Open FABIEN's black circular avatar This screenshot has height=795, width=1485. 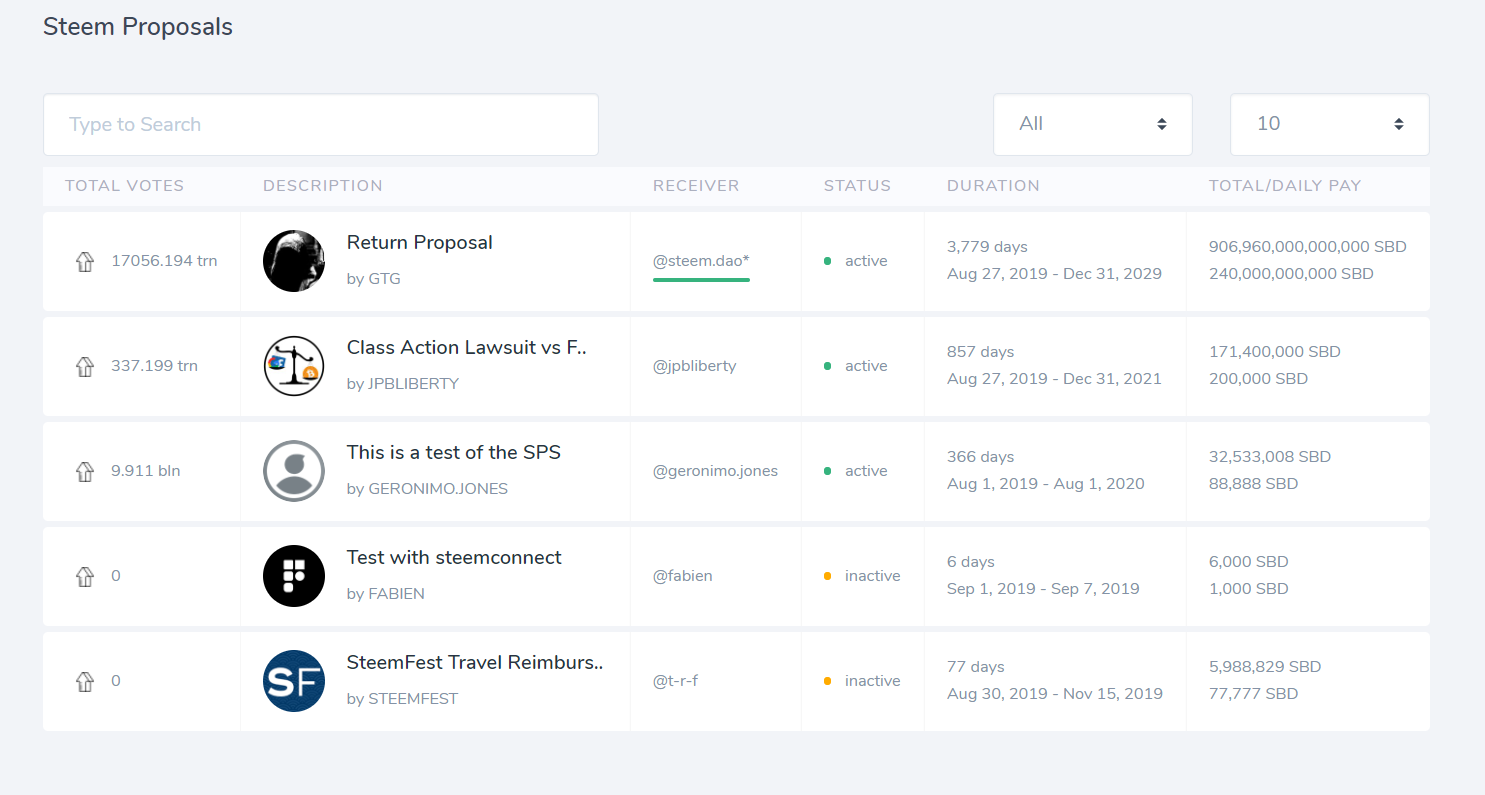pos(294,576)
